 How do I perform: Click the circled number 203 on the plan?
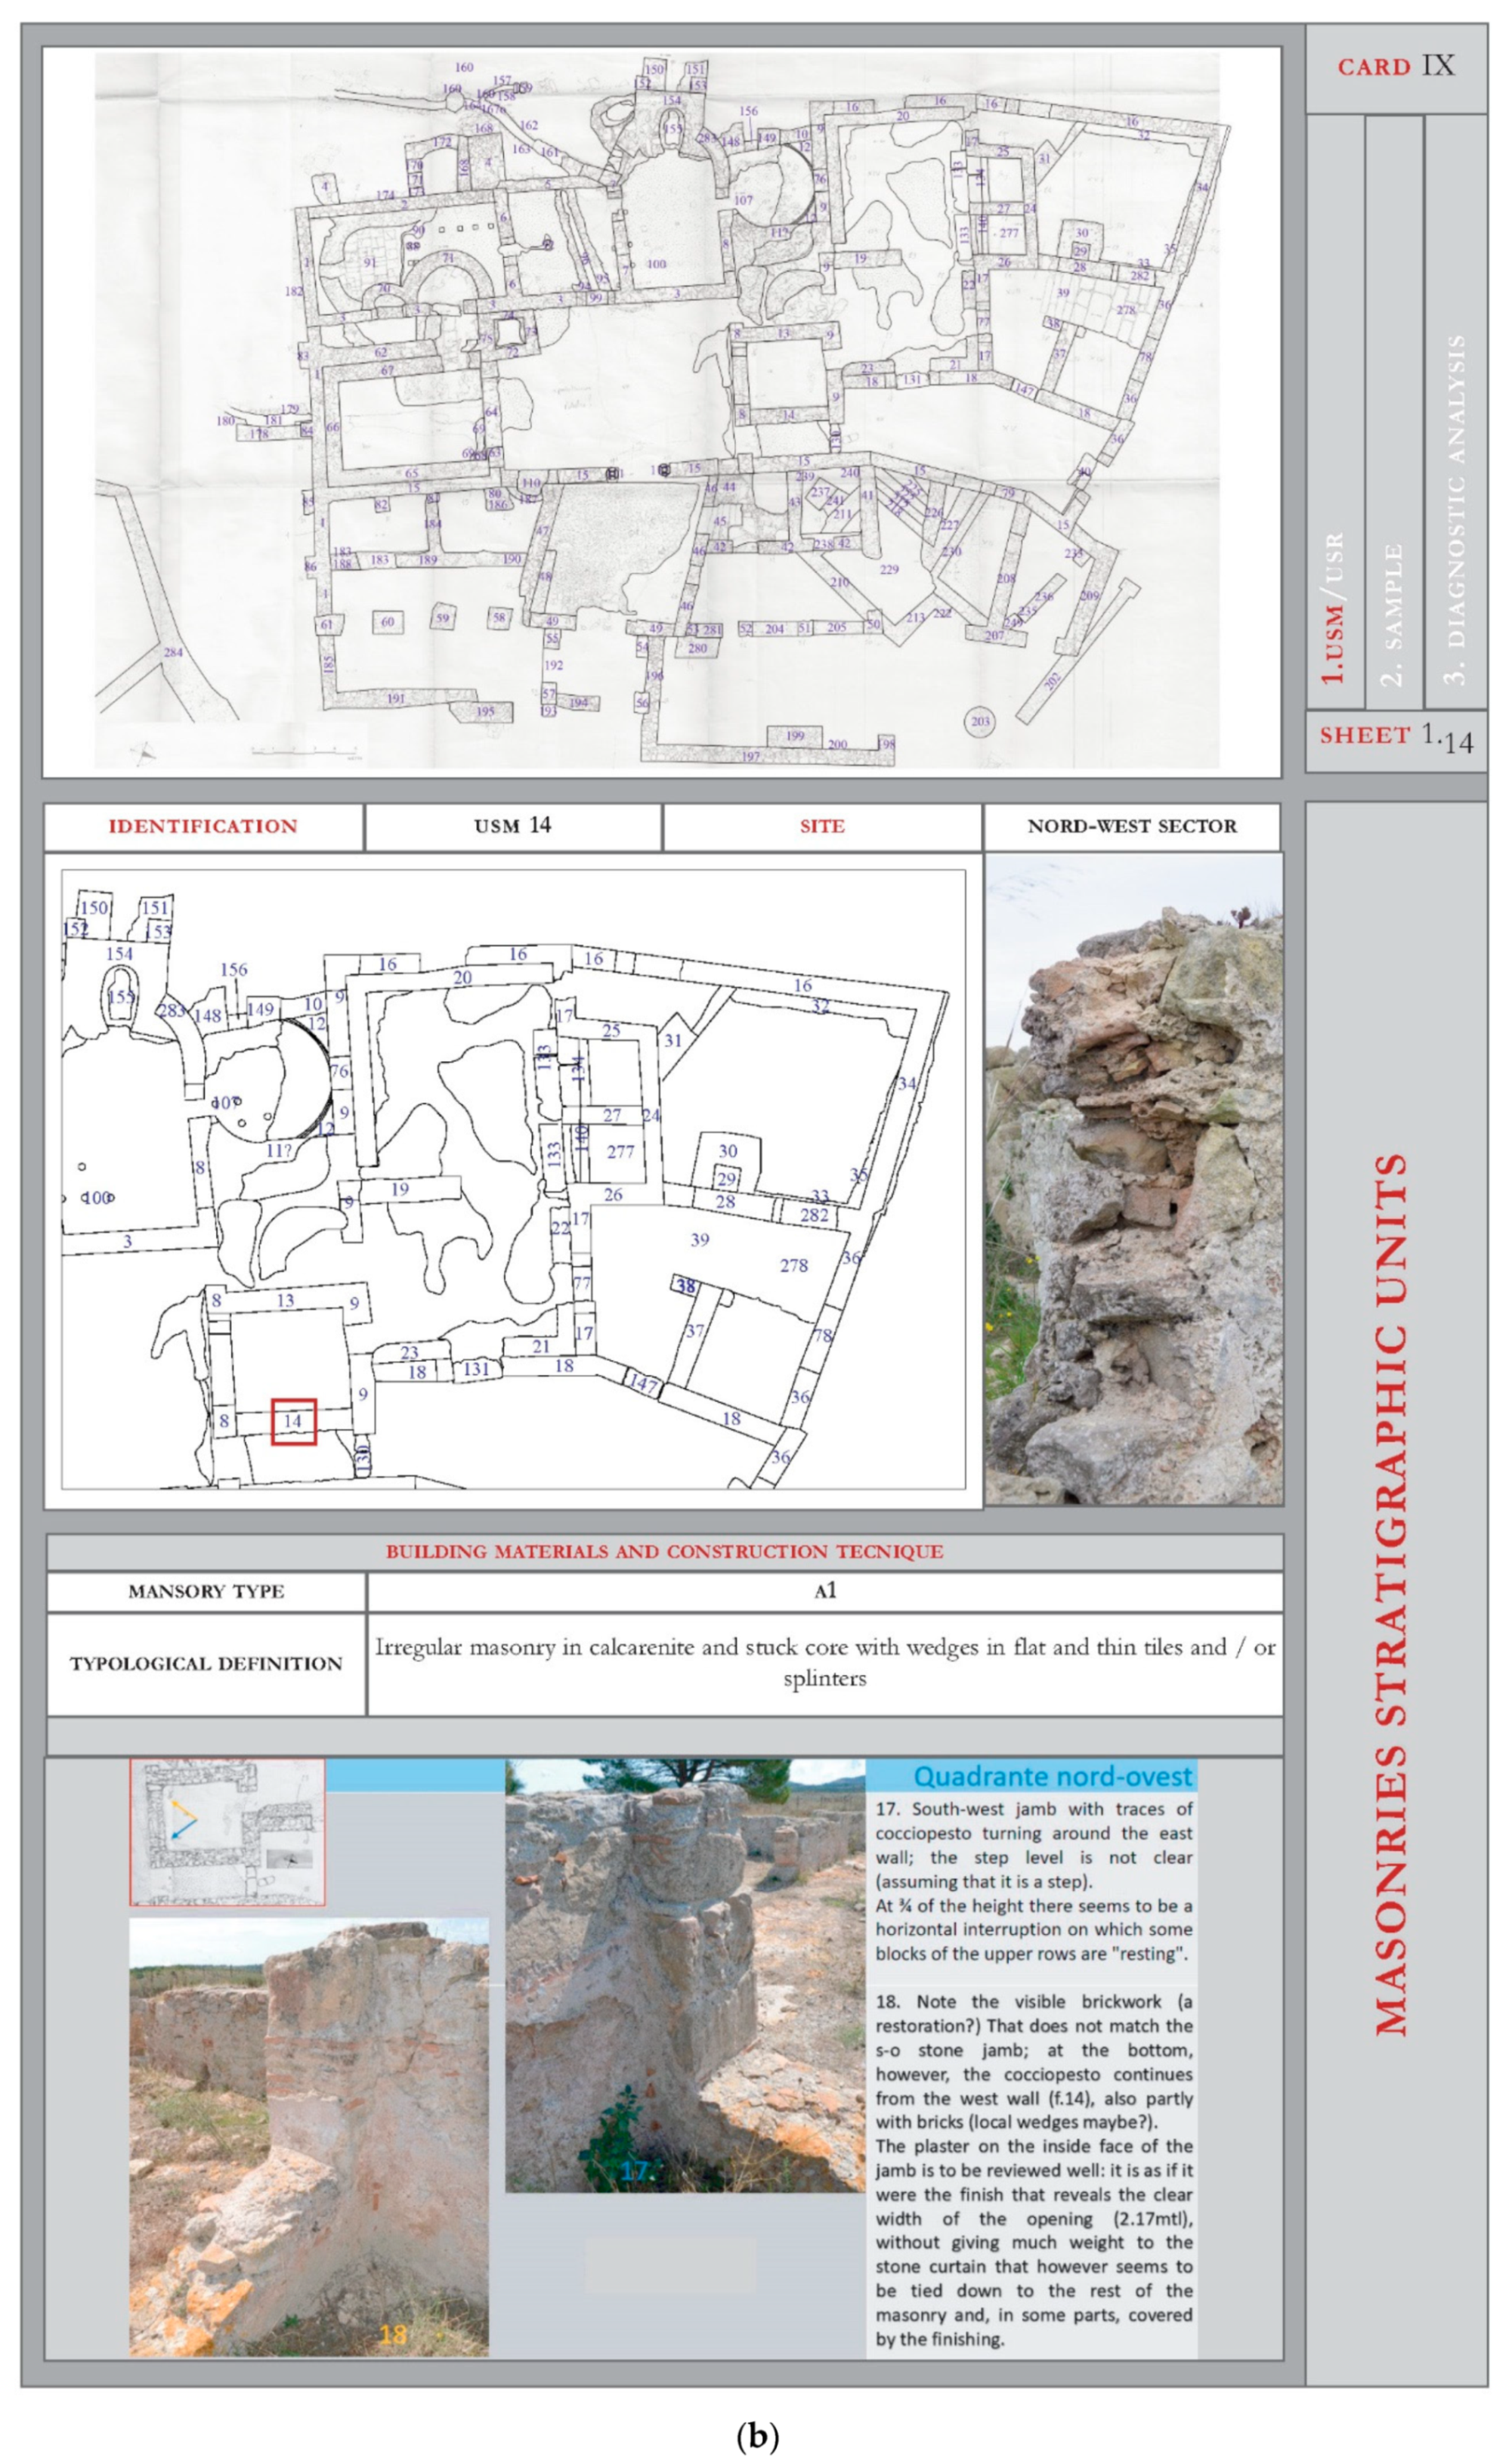(x=980, y=721)
